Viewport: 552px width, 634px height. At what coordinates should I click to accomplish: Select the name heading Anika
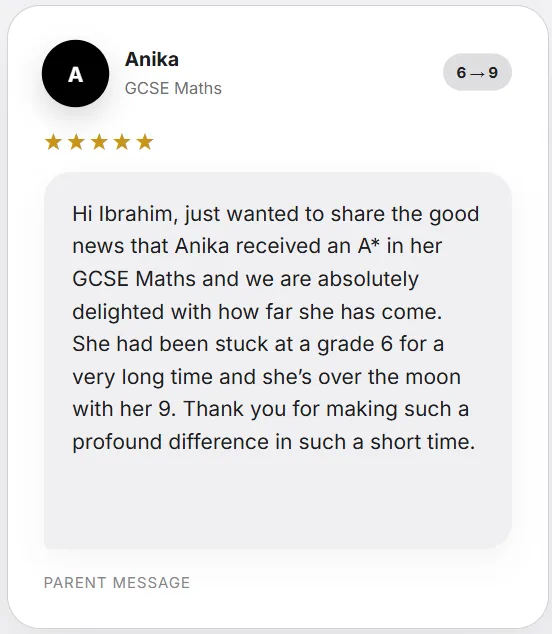click(152, 59)
